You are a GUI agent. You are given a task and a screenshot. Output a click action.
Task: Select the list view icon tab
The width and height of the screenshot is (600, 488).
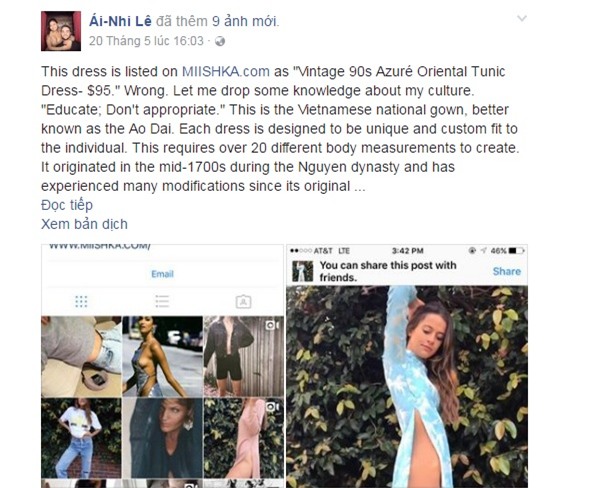point(162,301)
